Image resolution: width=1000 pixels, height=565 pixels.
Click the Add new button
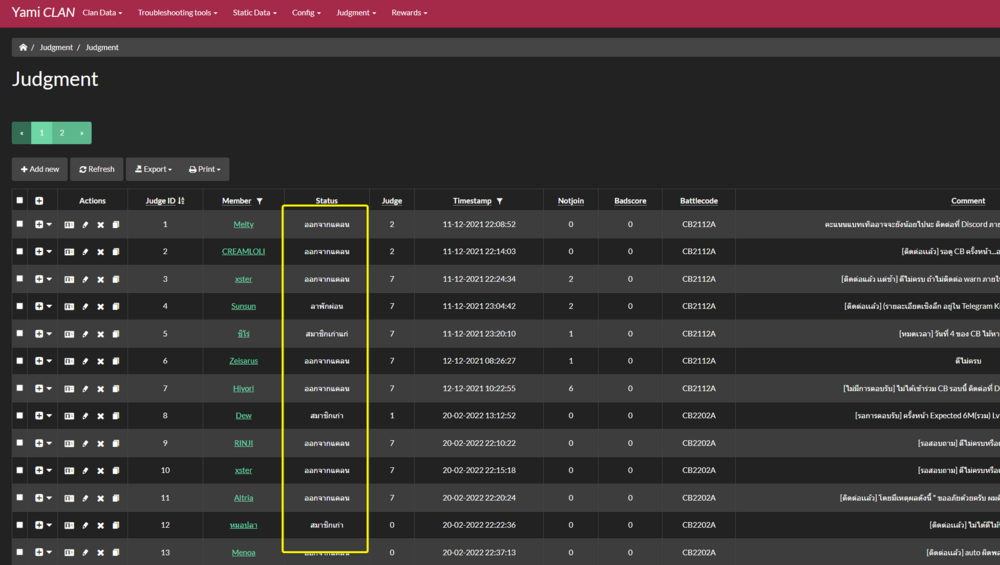[x=40, y=169]
